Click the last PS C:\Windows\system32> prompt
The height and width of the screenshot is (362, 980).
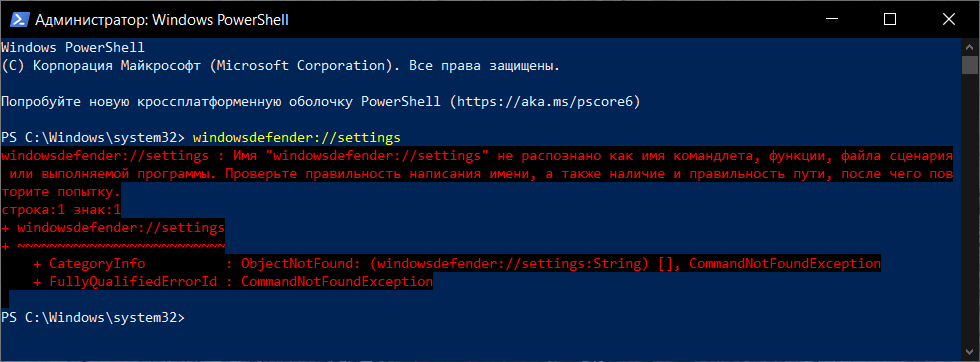(93, 318)
